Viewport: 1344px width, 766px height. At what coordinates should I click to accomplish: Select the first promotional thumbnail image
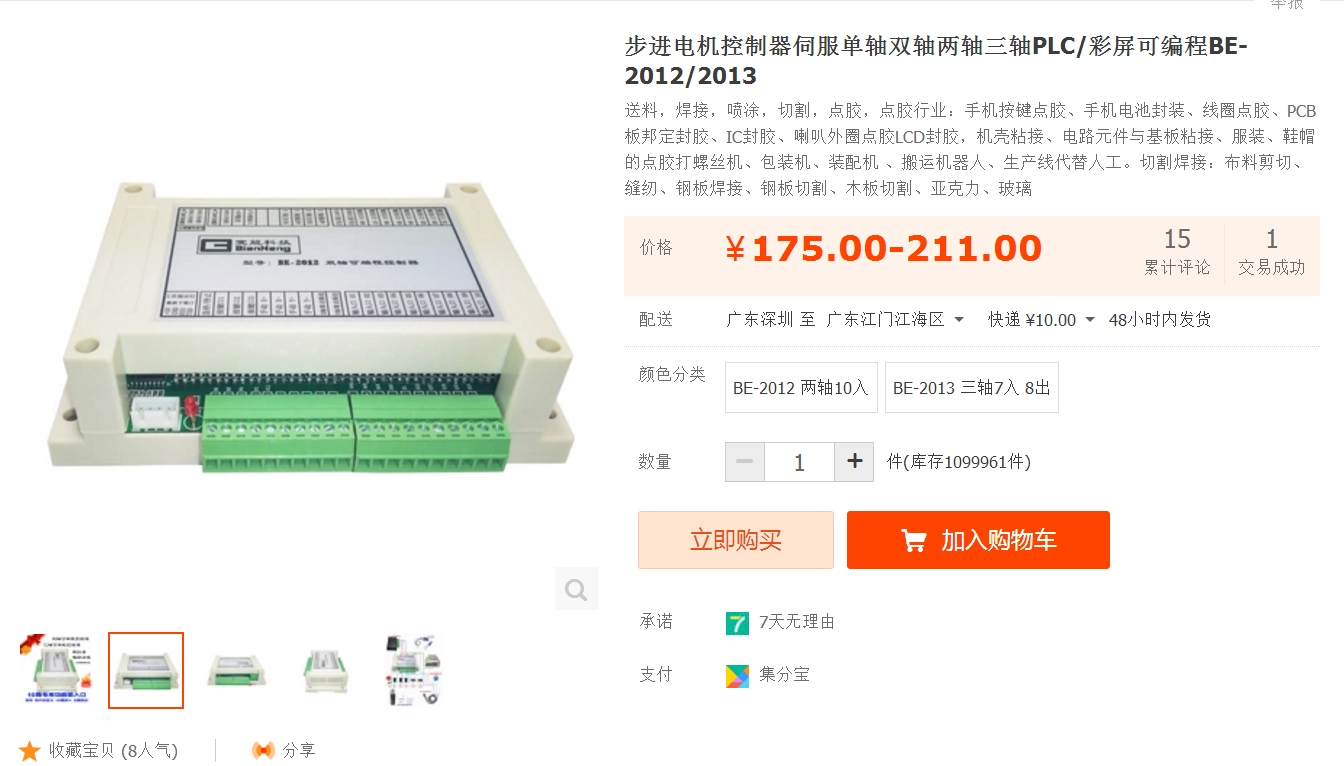55,670
